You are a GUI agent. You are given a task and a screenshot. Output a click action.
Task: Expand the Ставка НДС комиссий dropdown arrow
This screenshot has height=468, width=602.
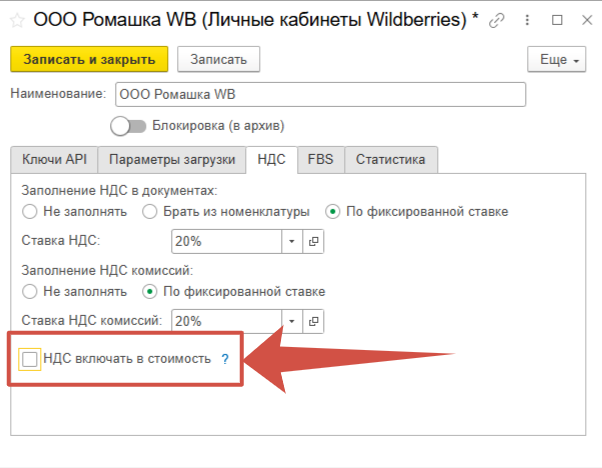292,321
